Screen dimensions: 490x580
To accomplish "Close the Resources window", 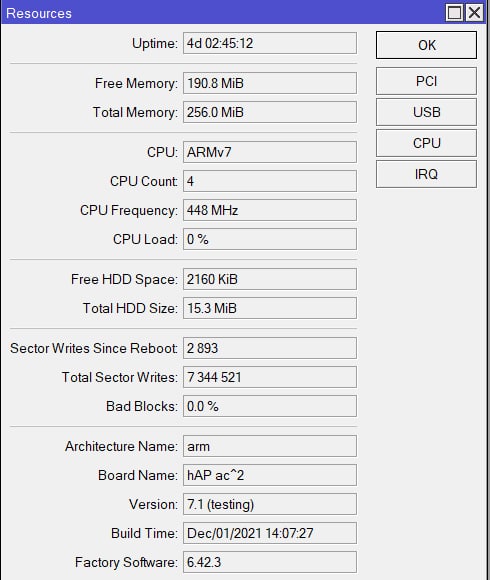I will pos(474,13).
